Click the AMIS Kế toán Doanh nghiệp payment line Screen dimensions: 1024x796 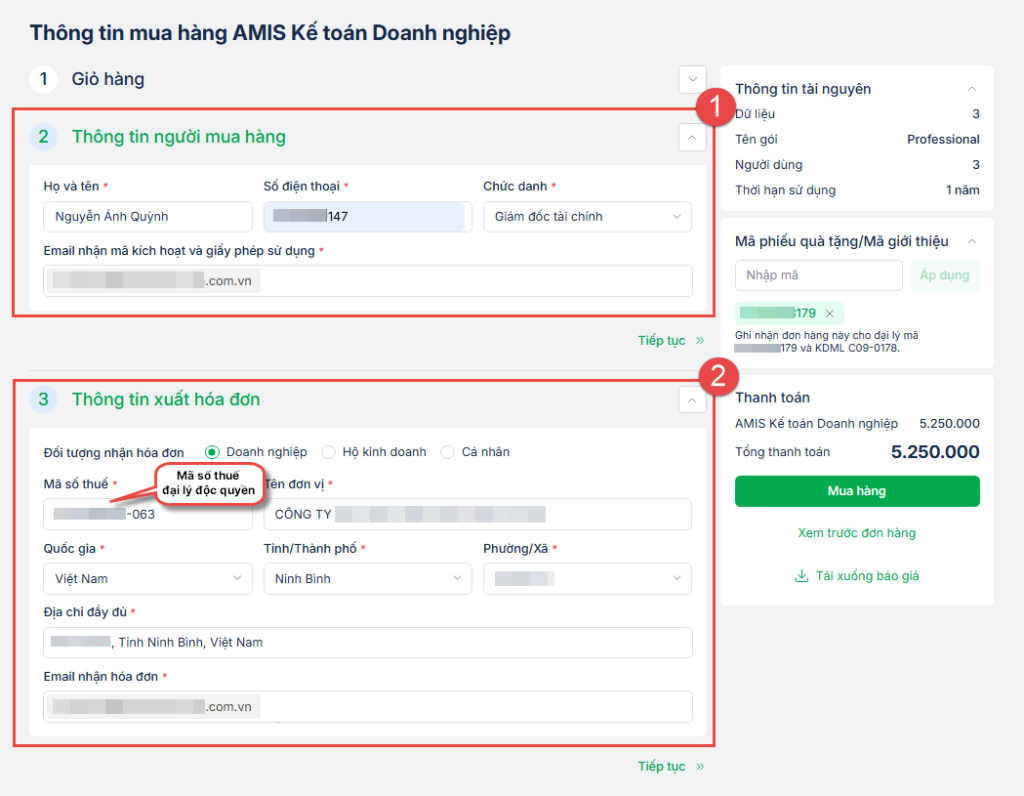(857, 424)
